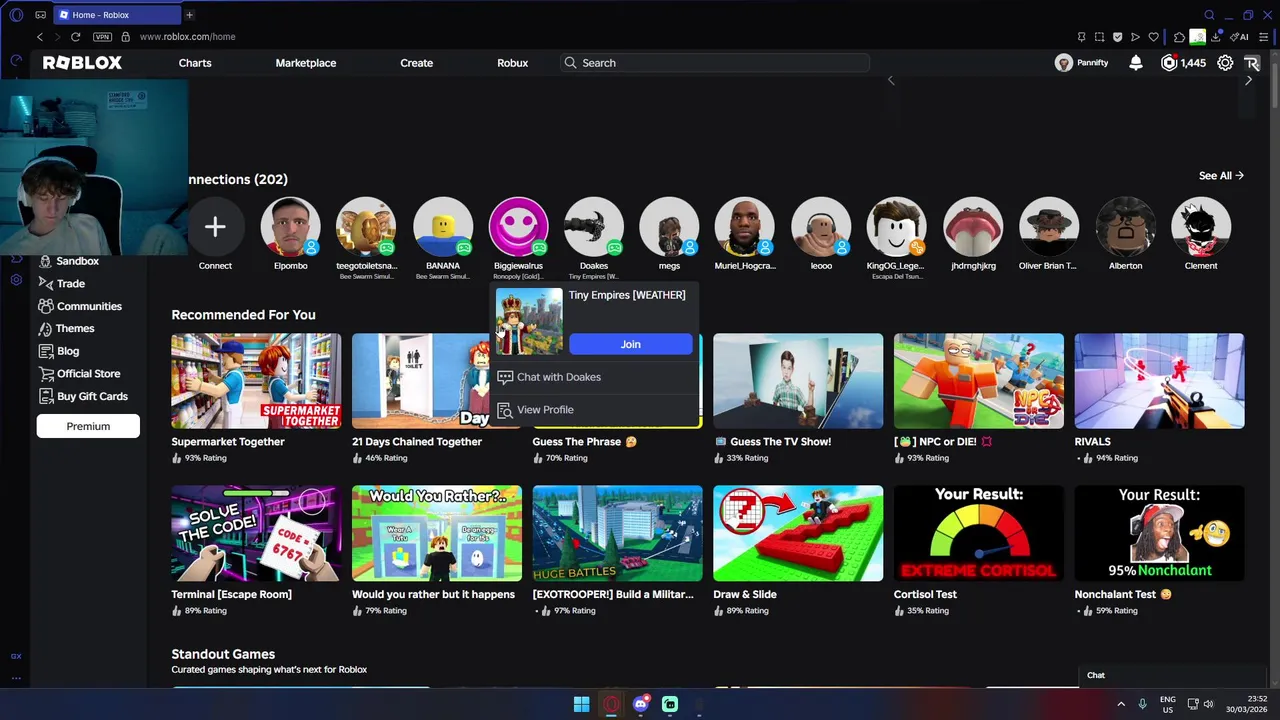
Task: Click the Premium button
Action: (88, 426)
